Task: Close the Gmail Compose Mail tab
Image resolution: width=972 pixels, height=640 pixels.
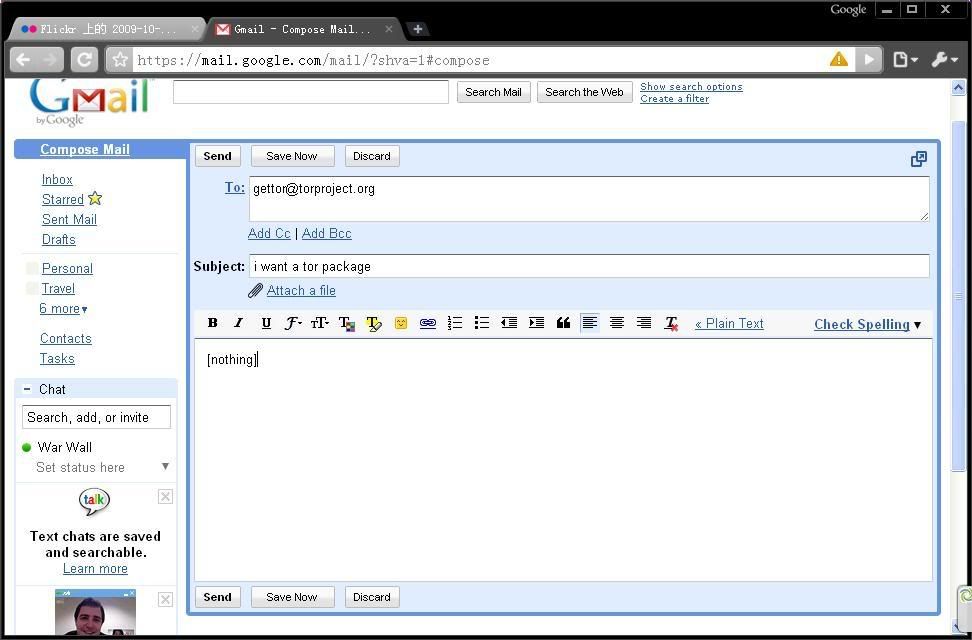Action: pyautogui.click(x=389, y=29)
